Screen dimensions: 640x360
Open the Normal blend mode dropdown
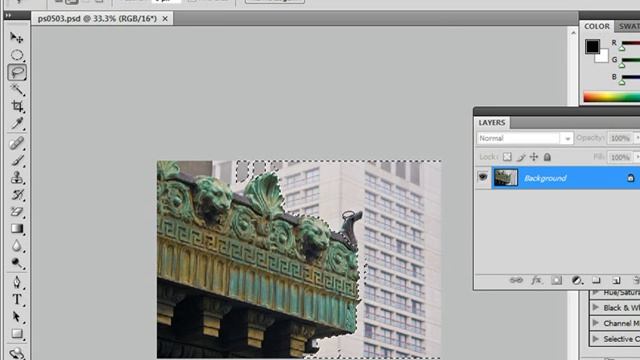click(524, 138)
